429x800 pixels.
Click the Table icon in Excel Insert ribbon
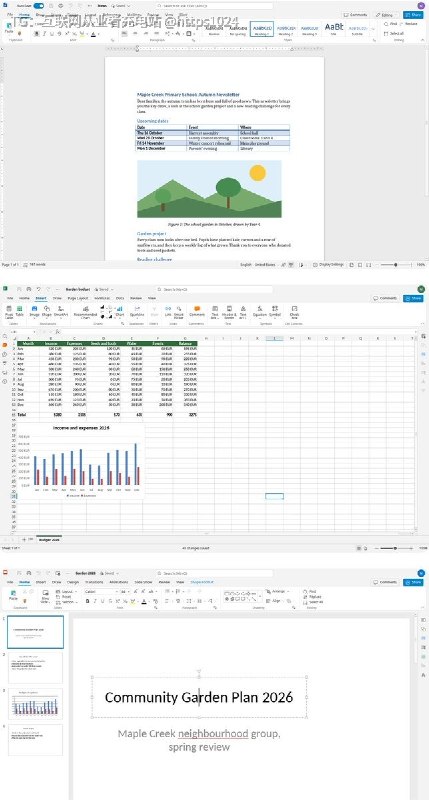(x=19, y=311)
